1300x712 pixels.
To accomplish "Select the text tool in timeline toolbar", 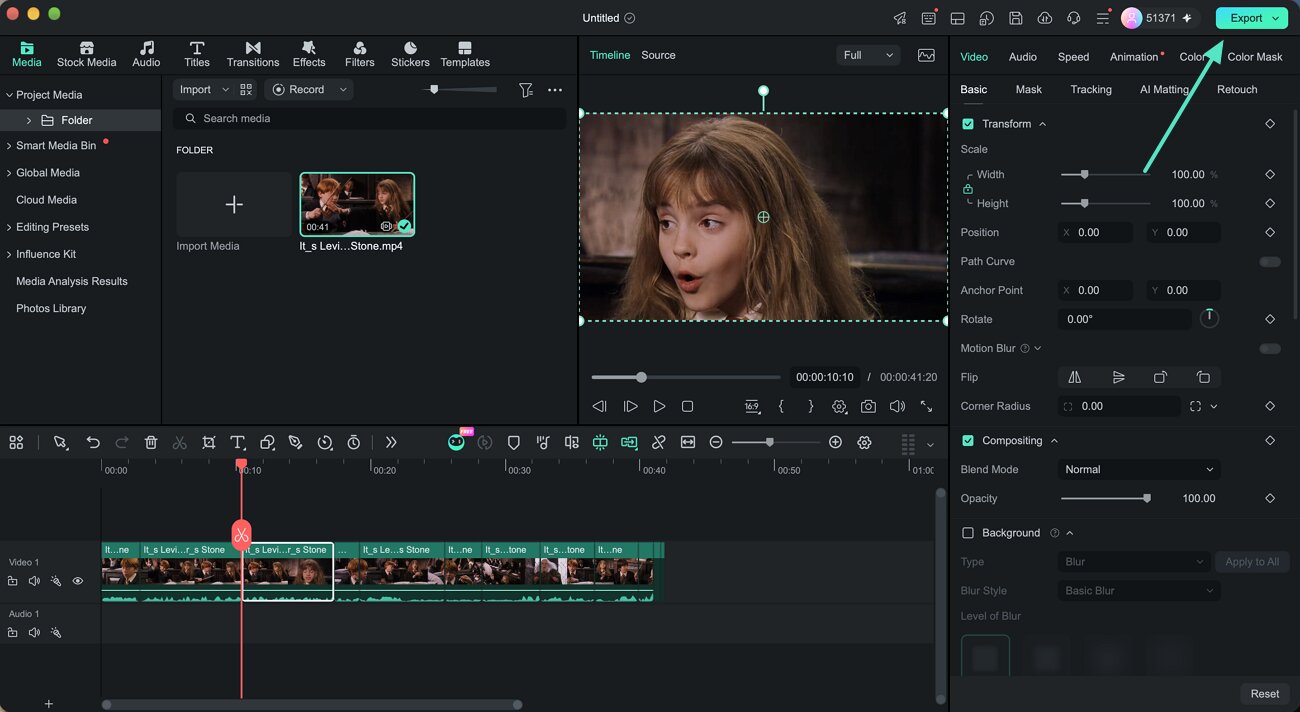I will pos(238,442).
